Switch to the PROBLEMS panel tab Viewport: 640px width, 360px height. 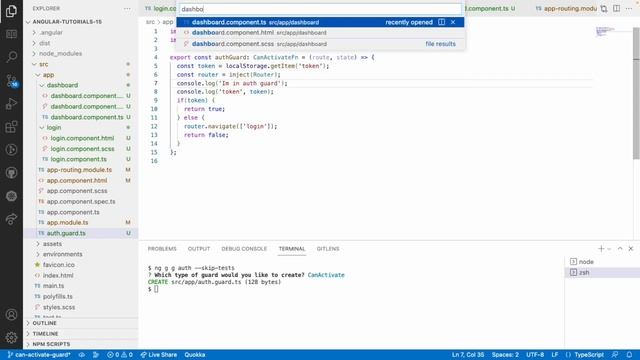tap(162, 249)
